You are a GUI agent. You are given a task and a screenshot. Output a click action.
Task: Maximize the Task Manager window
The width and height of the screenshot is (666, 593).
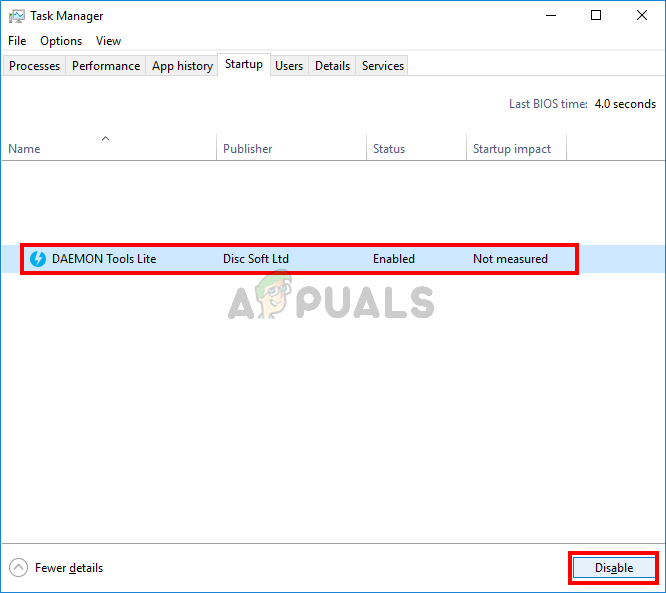click(596, 16)
